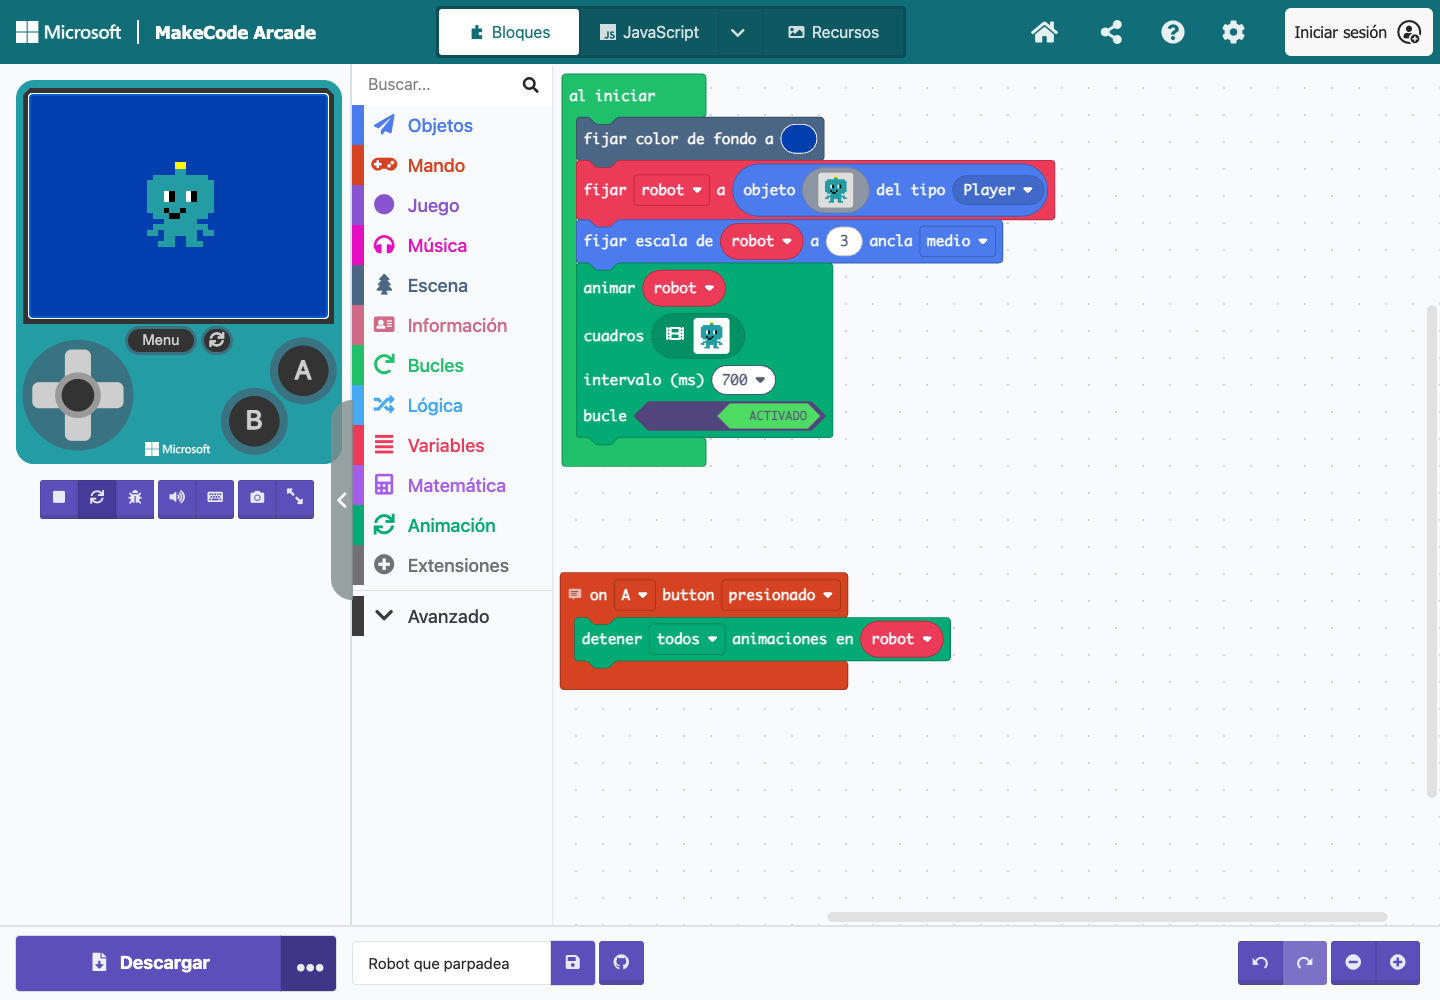Open the Recursos tab
Image resolution: width=1440 pixels, height=1000 pixels.
coord(833,32)
